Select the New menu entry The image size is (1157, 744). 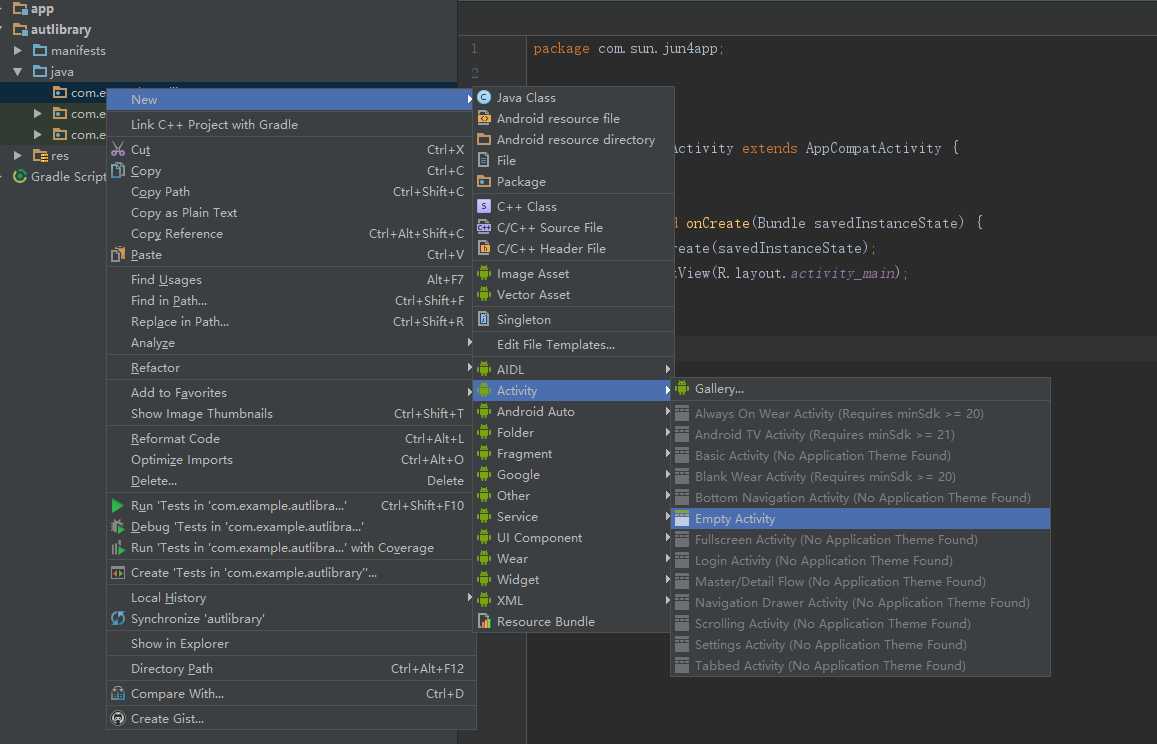(x=291, y=100)
